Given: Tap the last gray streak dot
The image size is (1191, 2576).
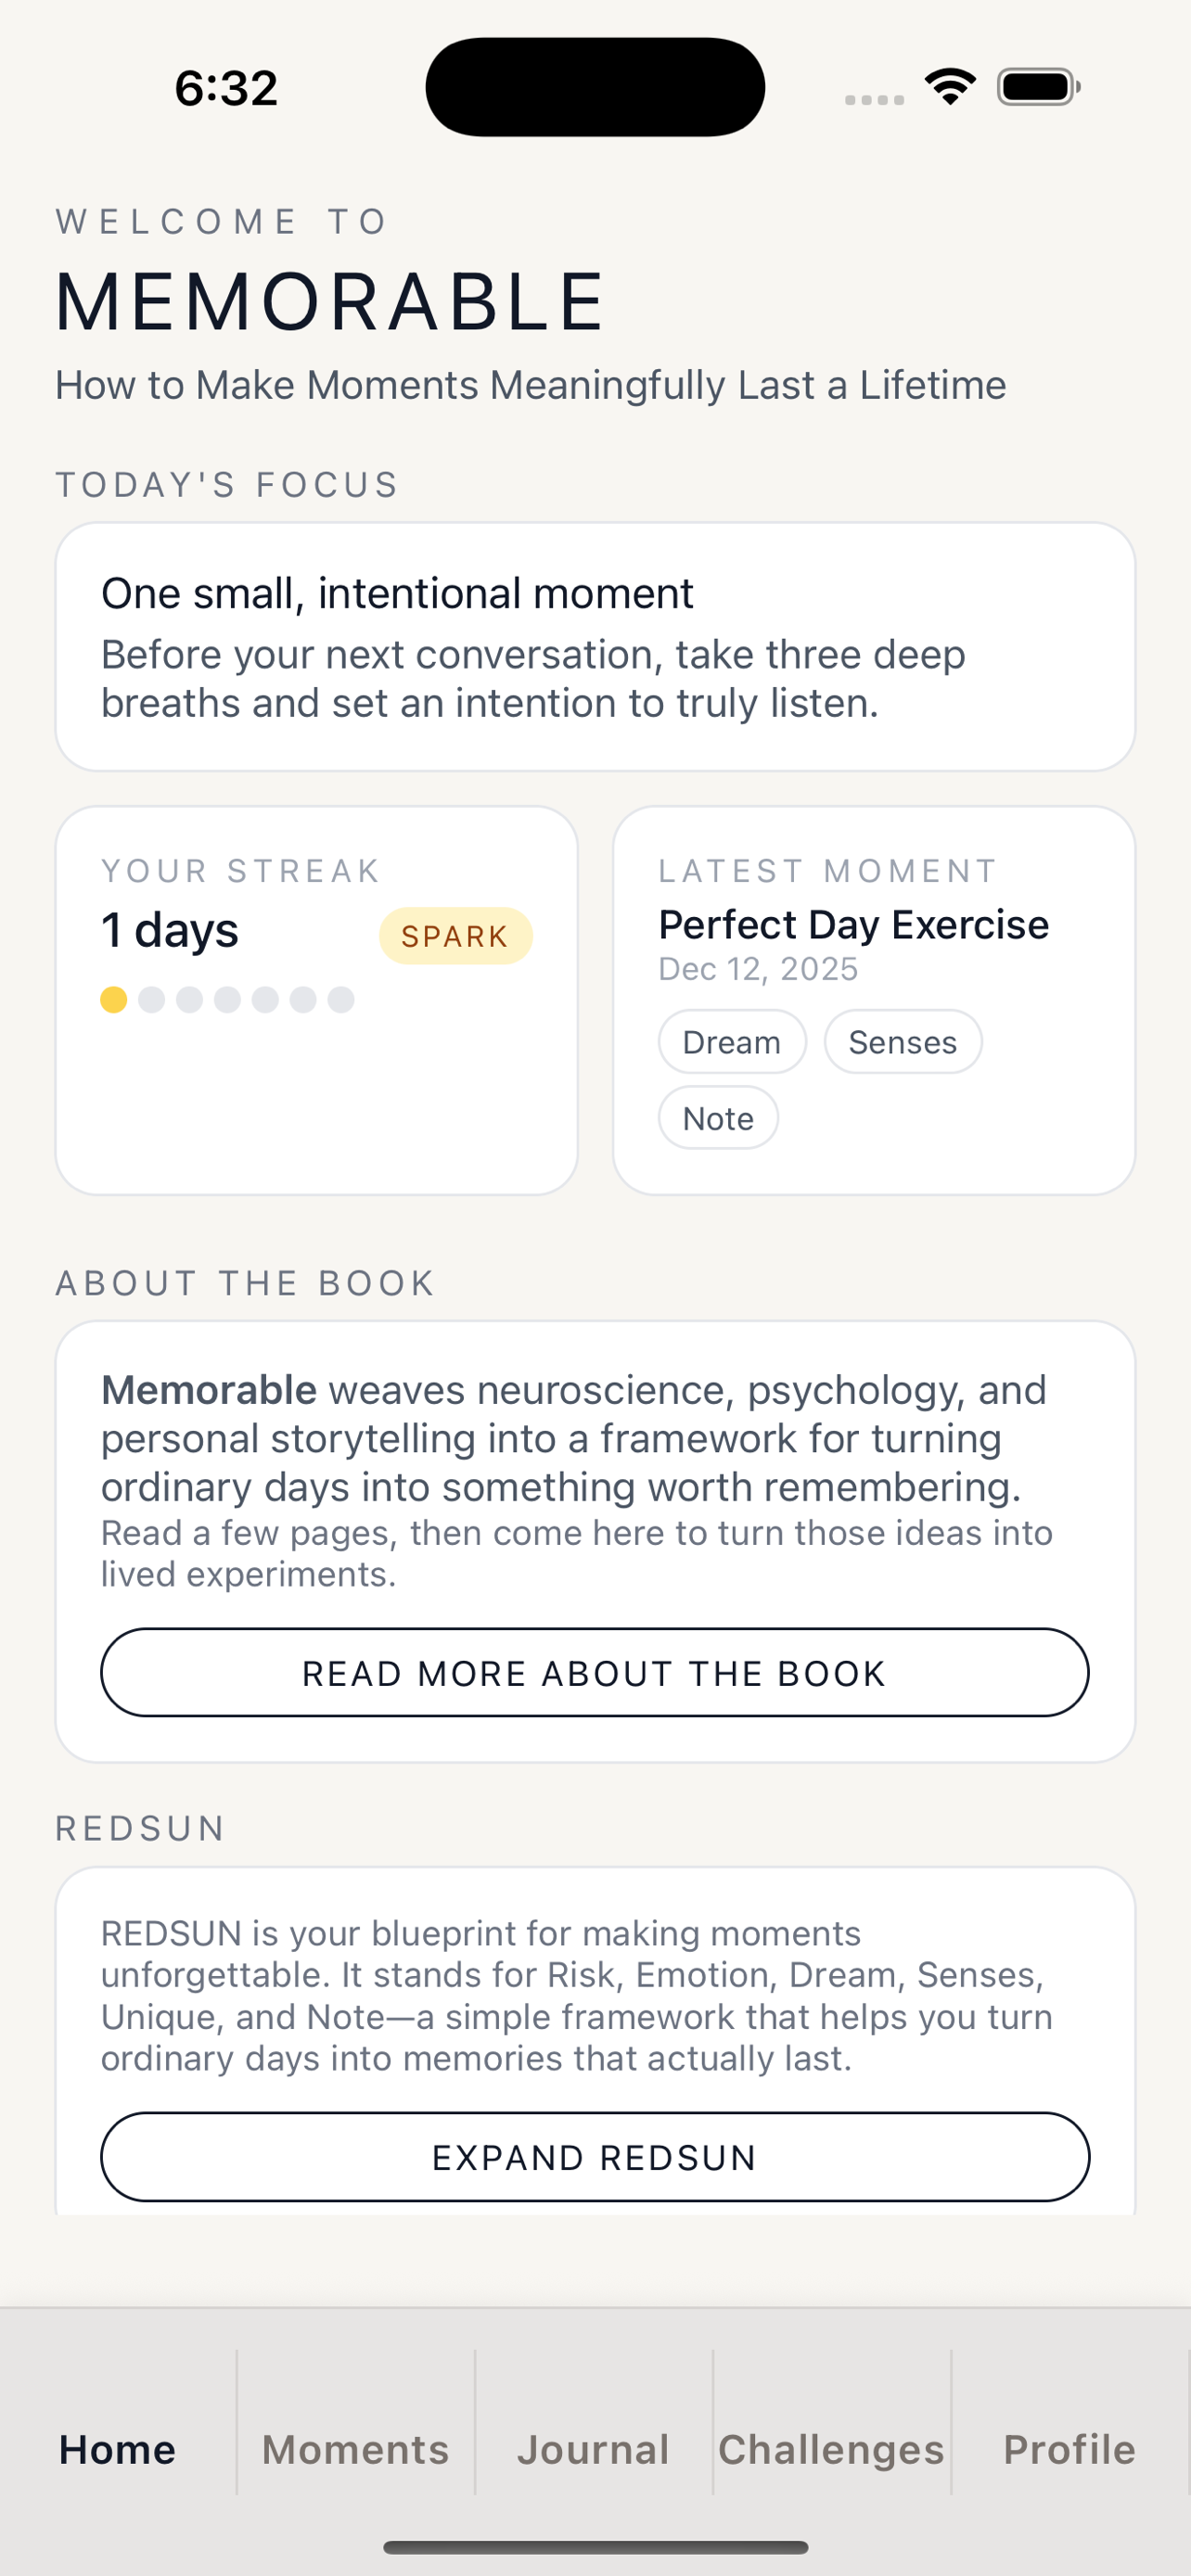Looking at the screenshot, I should [341, 999].
